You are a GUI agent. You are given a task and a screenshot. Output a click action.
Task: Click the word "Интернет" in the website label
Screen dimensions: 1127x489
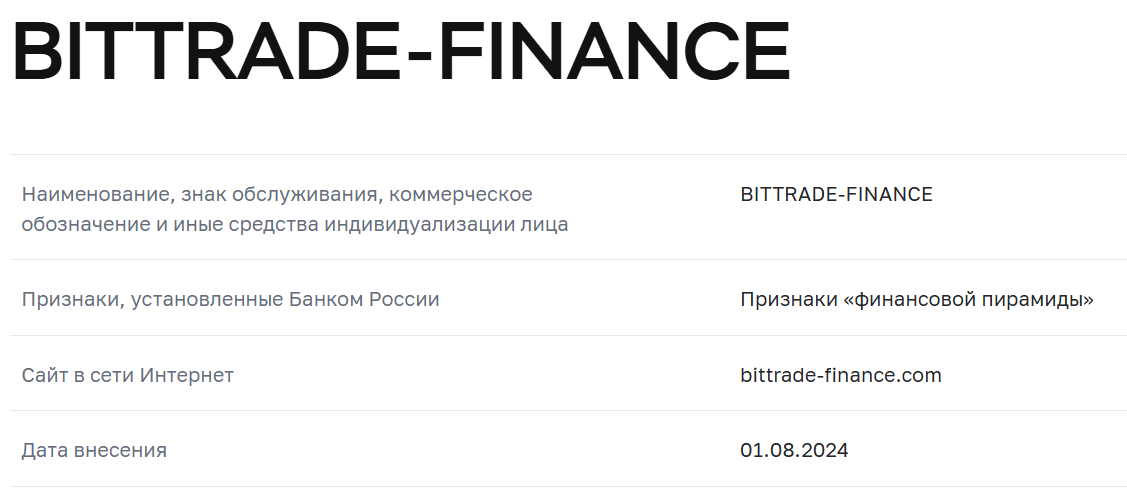(x=187, y=375)
